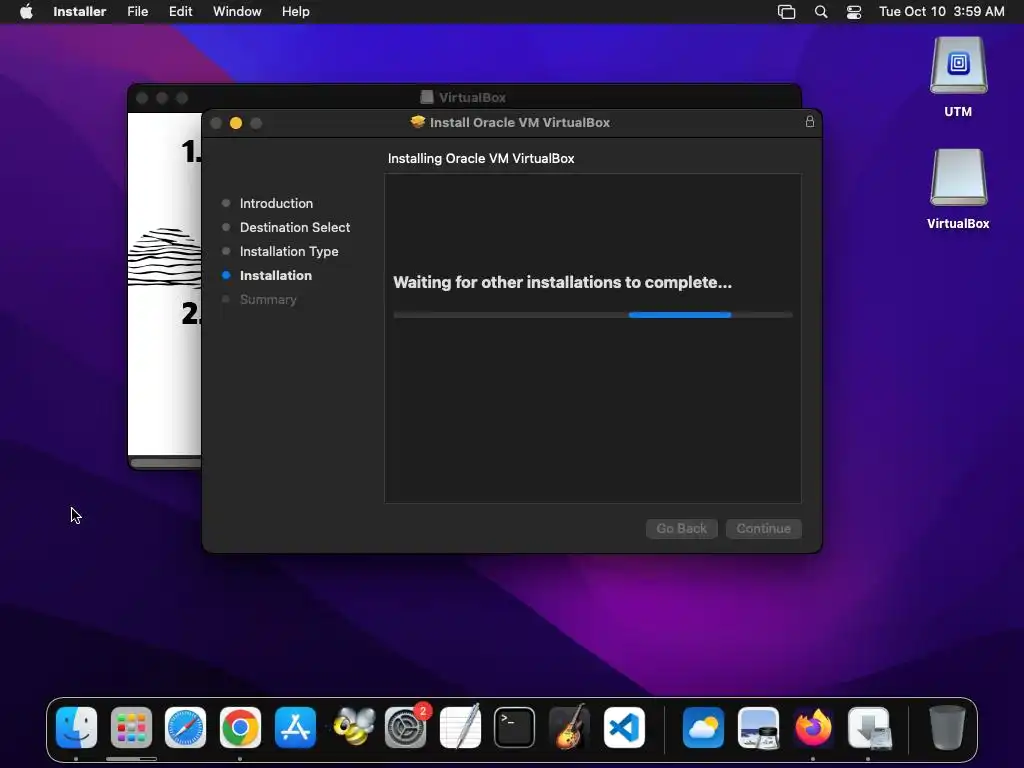Click the scrollbar in VirtualBox disk window
This screenshot has height=768, width=1024.
(x=166, y=463)
